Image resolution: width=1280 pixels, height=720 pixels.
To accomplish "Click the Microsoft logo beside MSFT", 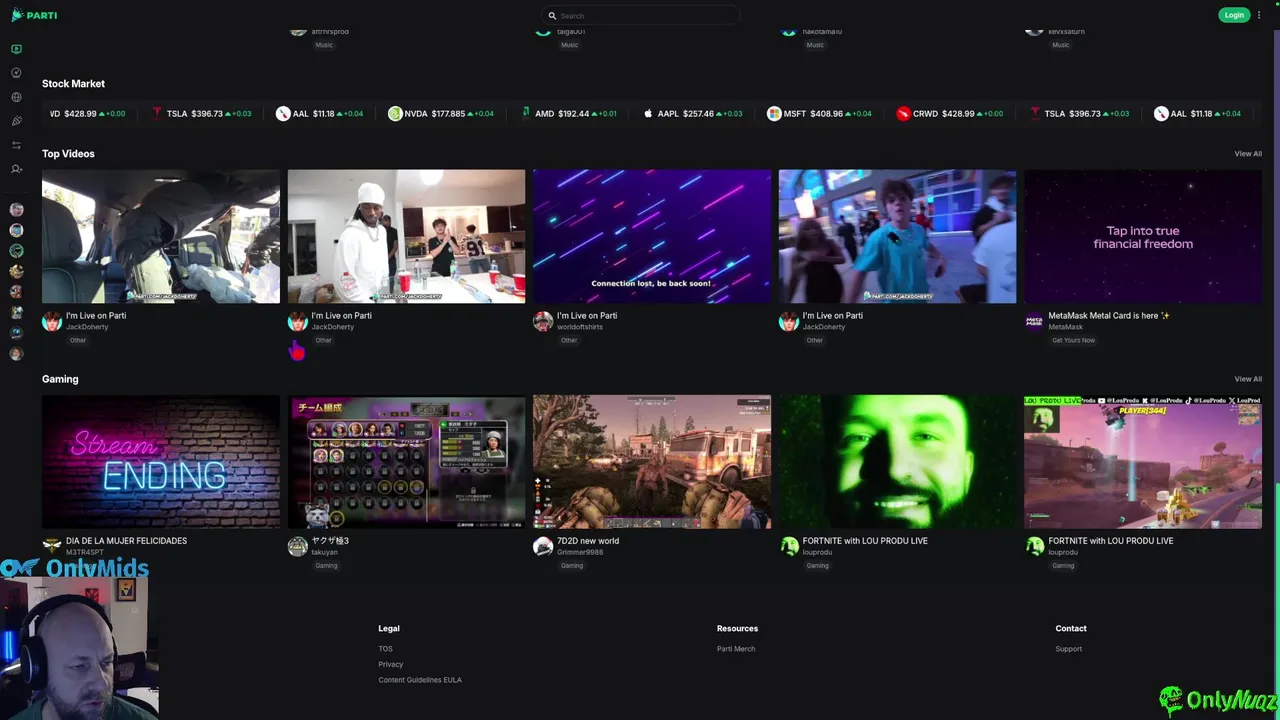I will [x=774, y=114].
